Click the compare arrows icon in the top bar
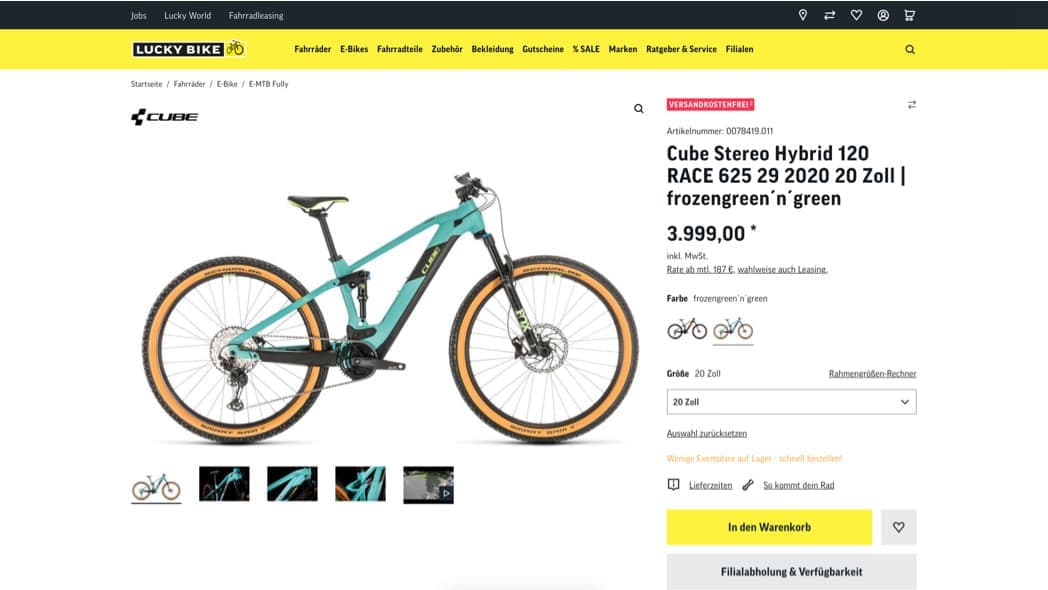Image resolution: width=1048 pixels, height=590 pixels. [831, 15]
